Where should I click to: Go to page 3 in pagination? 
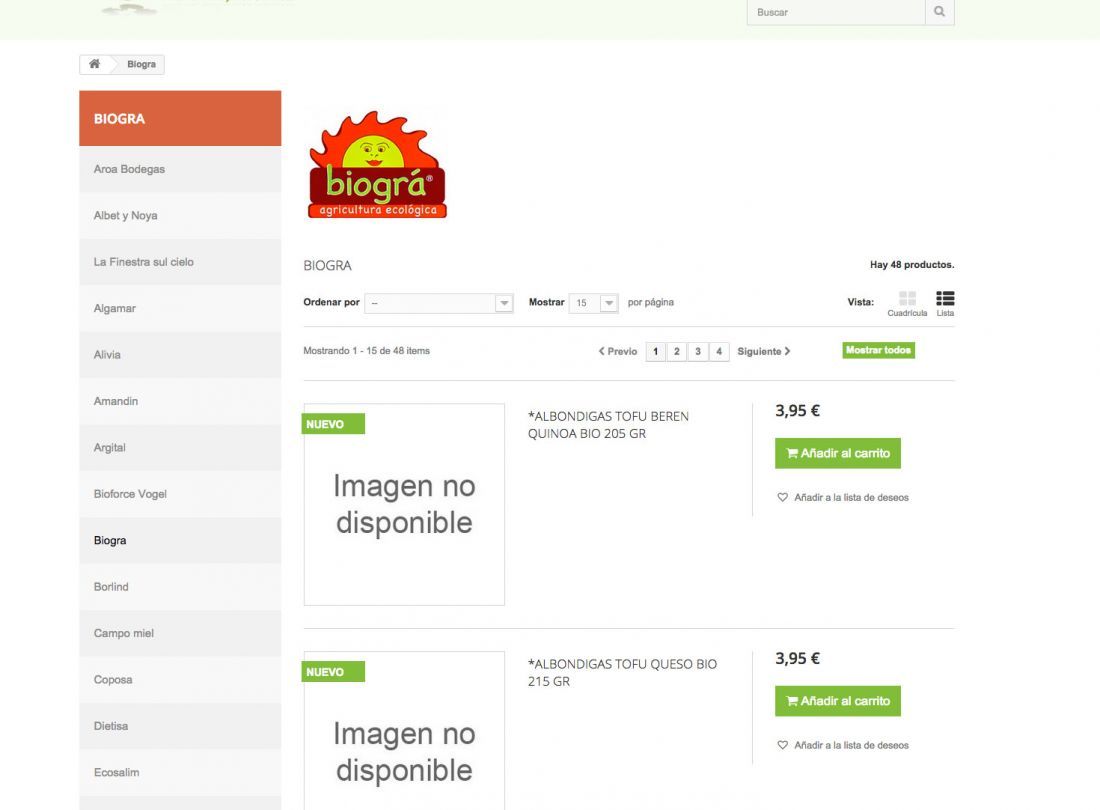[x=697, y=351]
